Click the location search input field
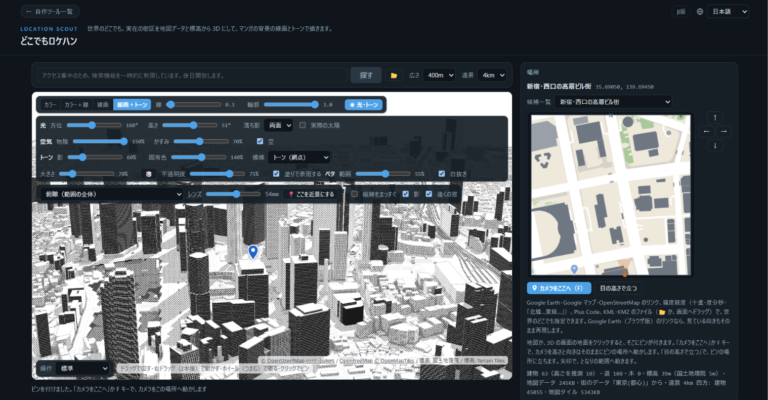Viewport: 768px width, 400px height. pyautogui.click(x=192, y=75)
